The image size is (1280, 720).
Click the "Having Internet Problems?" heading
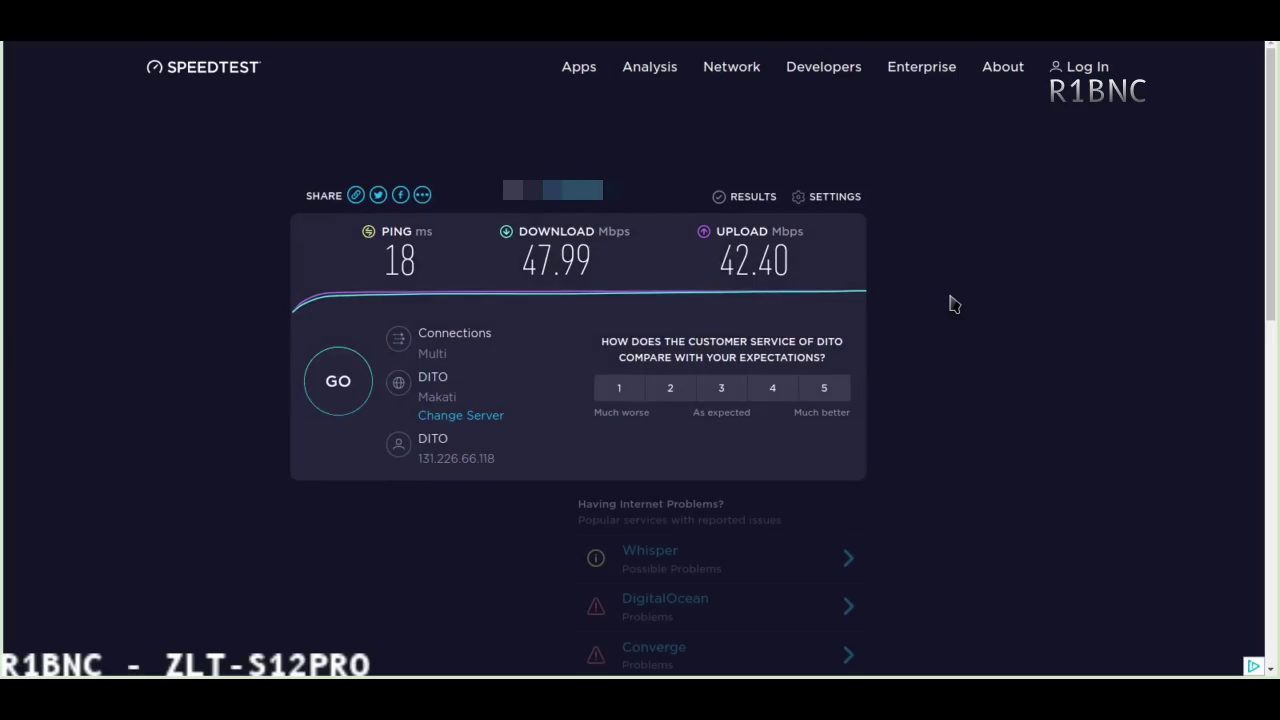pyautogui.click(x=650, y=504)
